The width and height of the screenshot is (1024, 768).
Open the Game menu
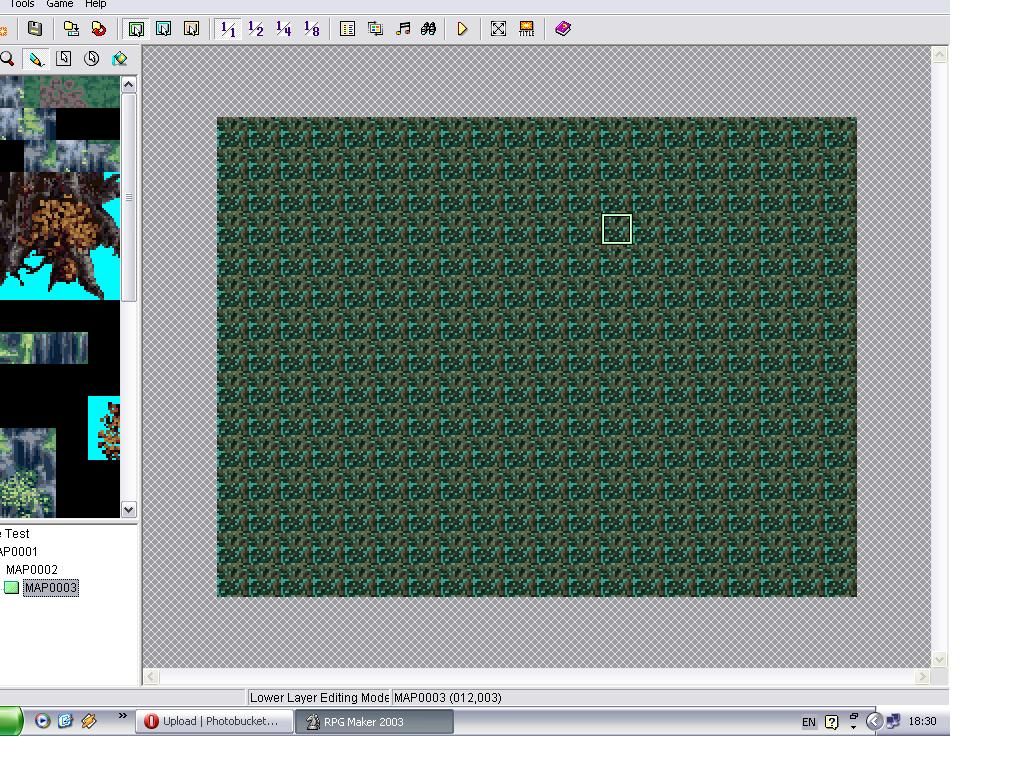60,4
